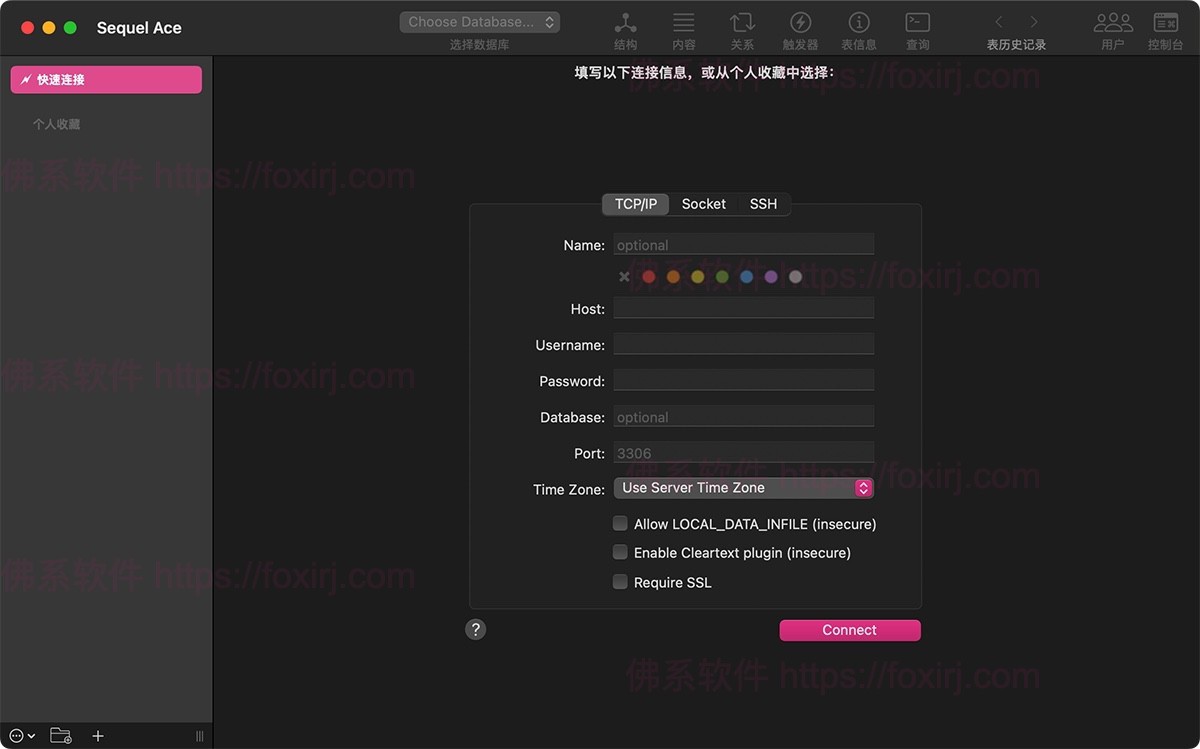Open the Choose Database dropdown

[x=479, y=21]
